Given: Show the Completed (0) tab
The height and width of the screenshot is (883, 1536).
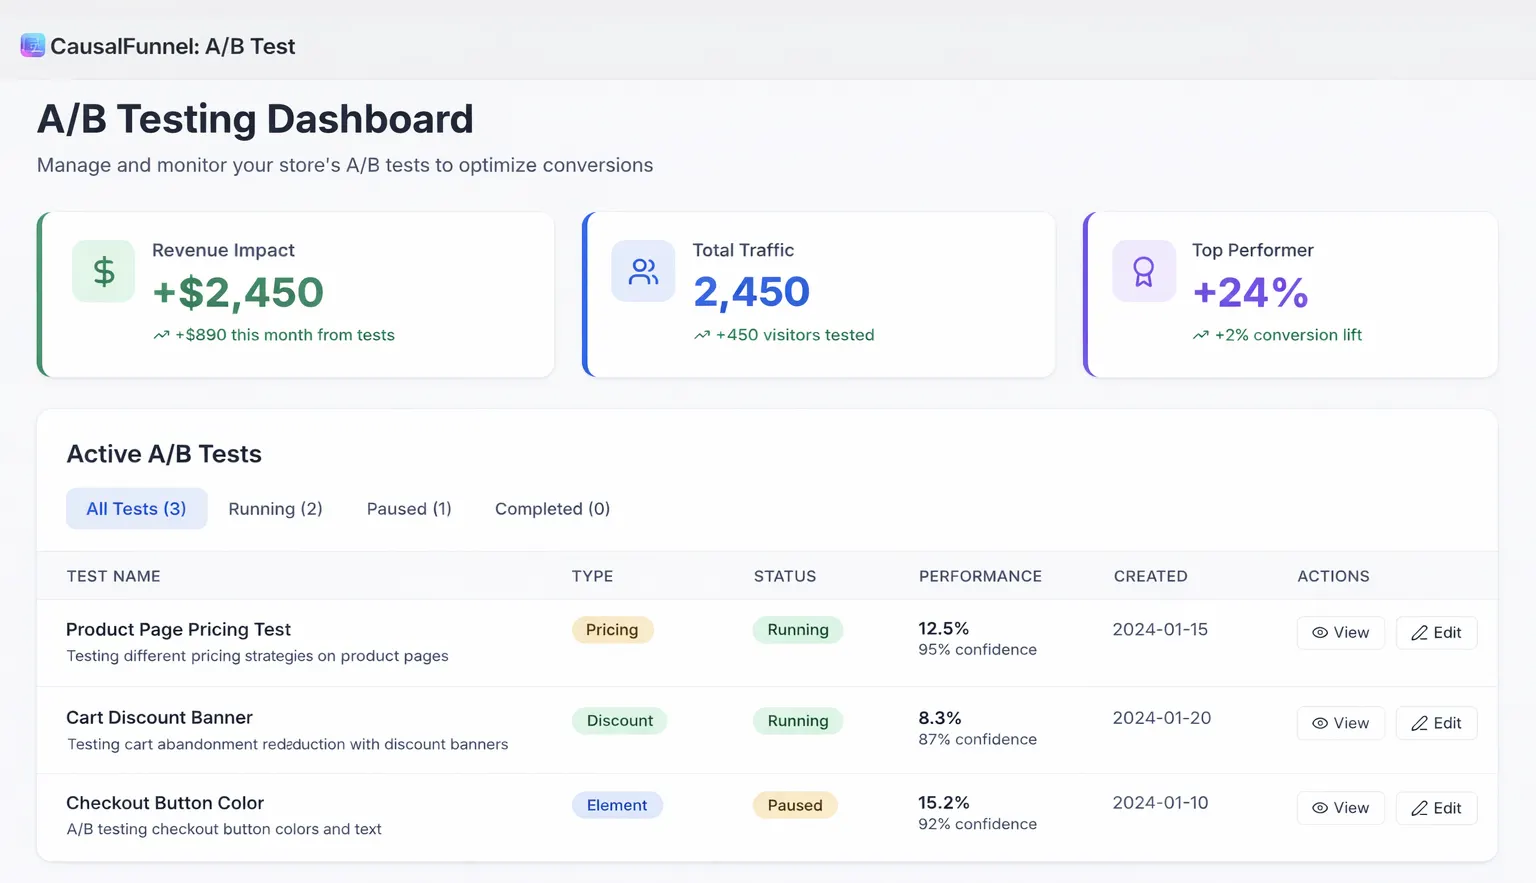Looking at the screenshot, I should point(552,509).
